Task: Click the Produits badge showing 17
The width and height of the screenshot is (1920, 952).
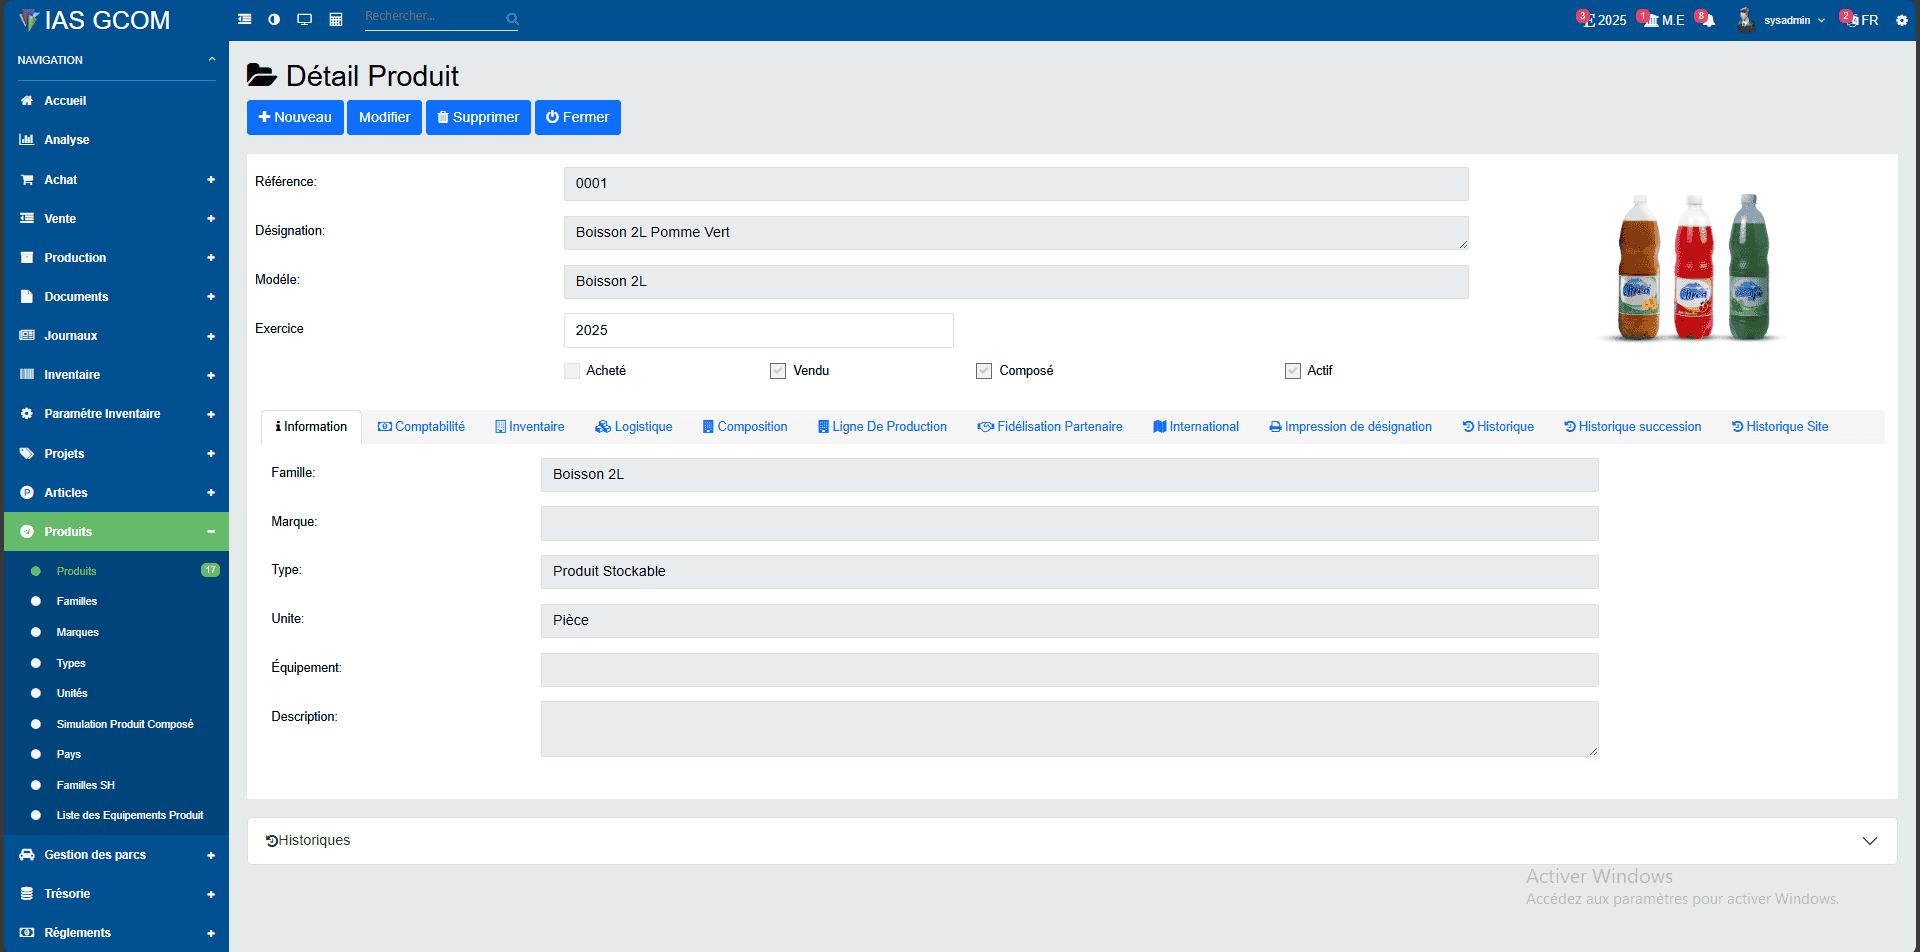Action: (210, 570)
